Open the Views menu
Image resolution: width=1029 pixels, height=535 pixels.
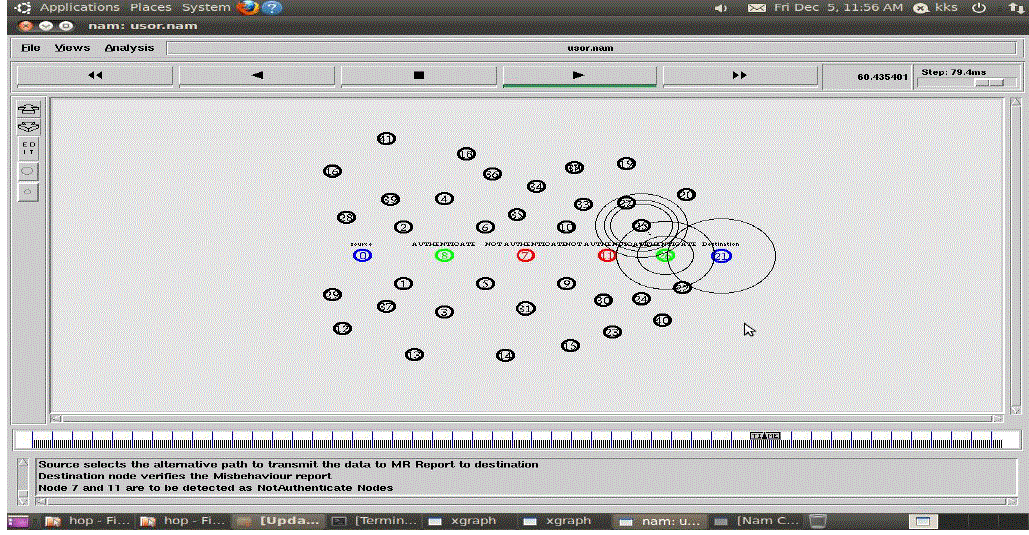[72, 48]
